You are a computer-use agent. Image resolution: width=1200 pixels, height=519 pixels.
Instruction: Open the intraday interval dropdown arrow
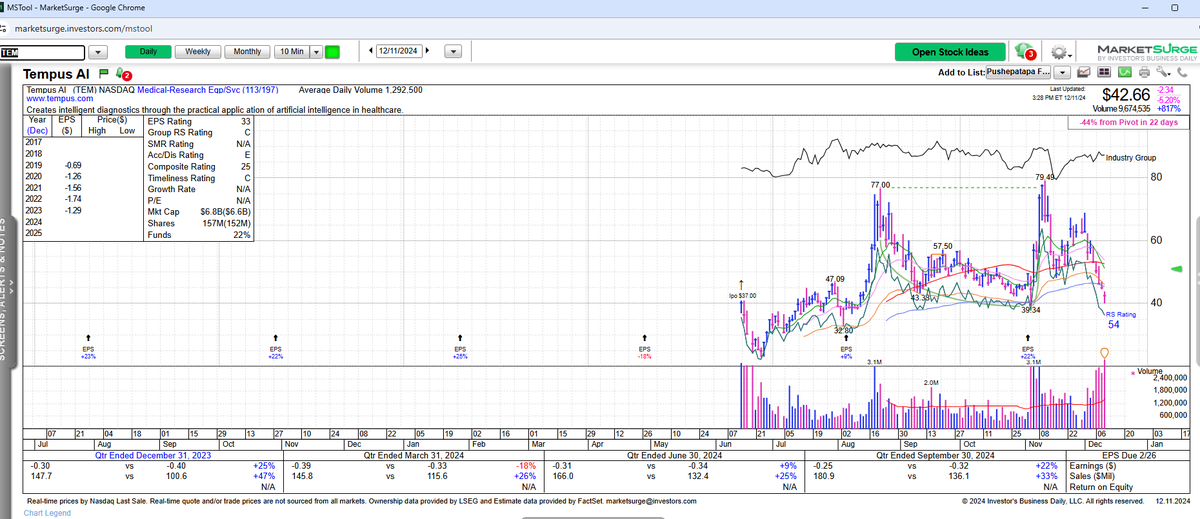click(x=316, y=52)
